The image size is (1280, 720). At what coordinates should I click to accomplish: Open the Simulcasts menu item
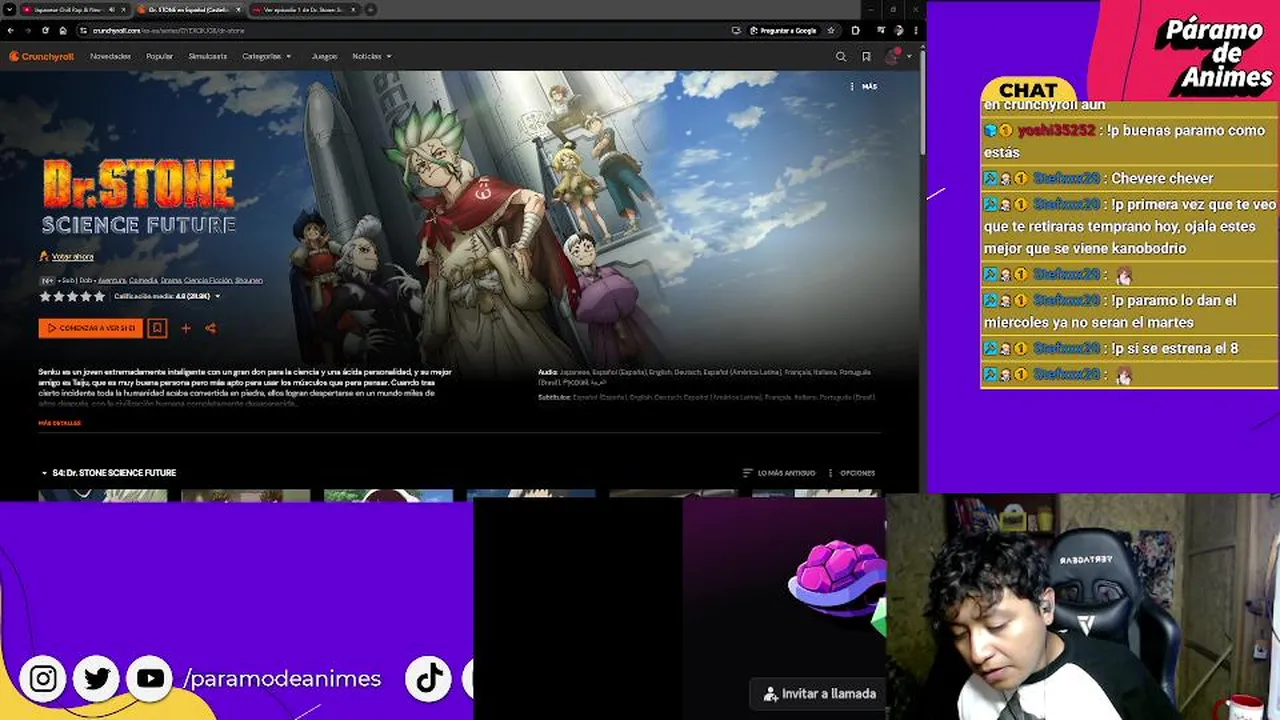(x=207, y=57)
